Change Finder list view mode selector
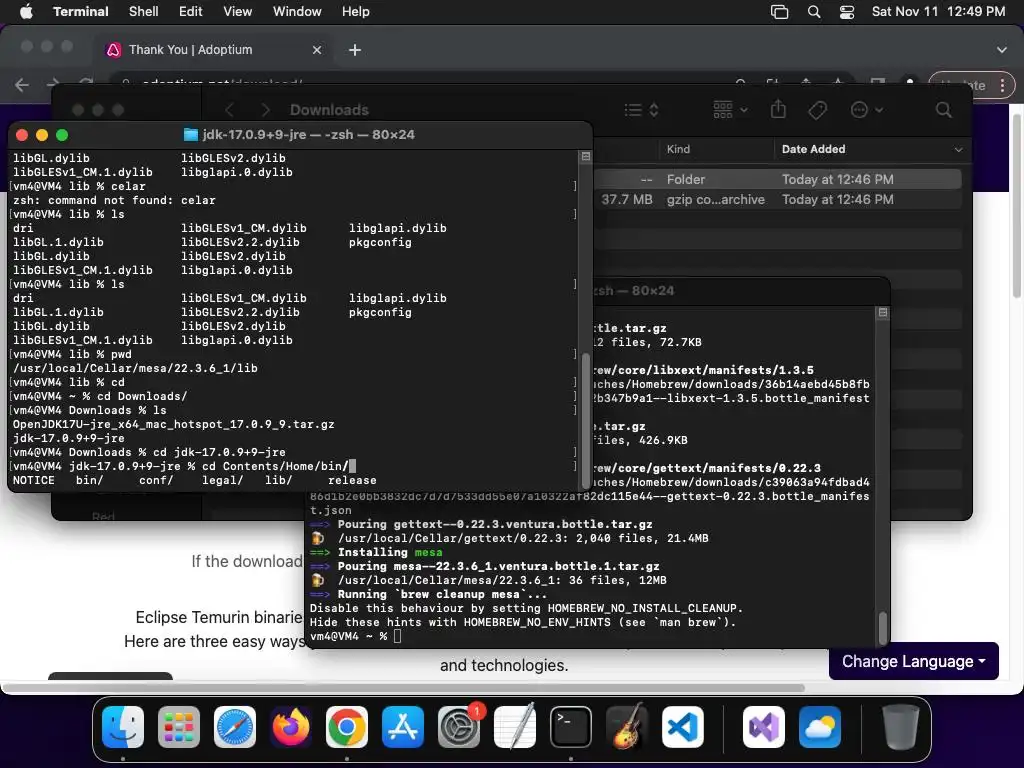 point(641,110)
